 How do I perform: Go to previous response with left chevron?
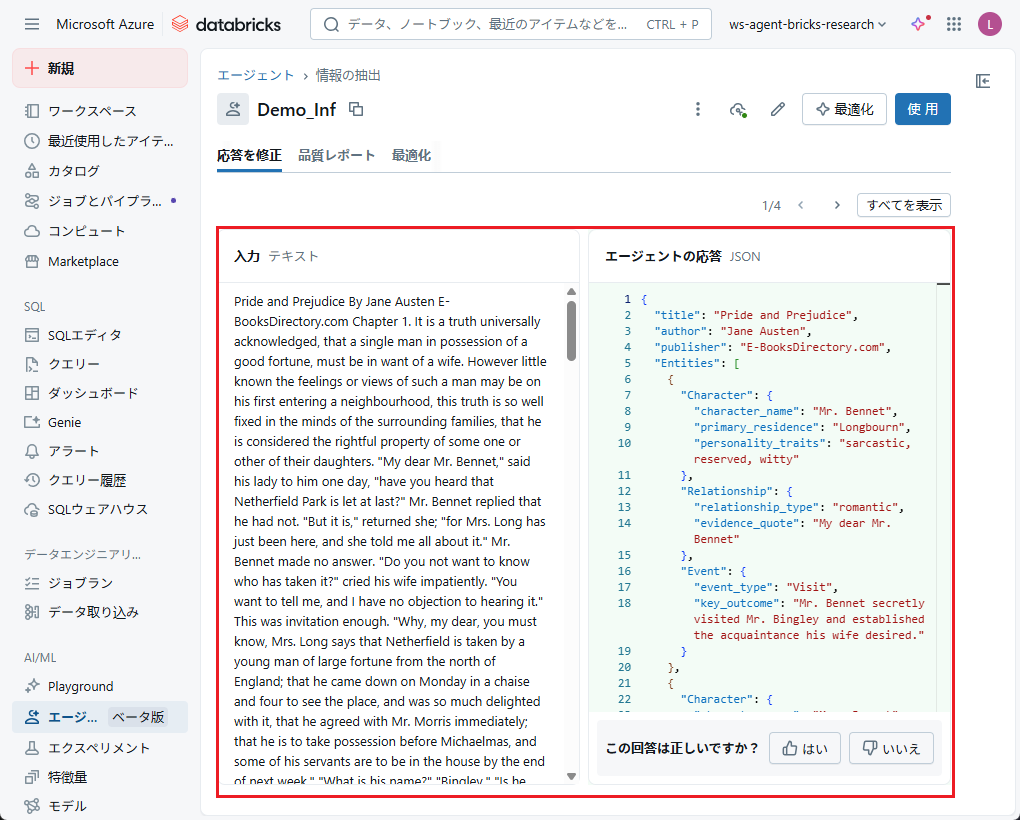(801, 205)
